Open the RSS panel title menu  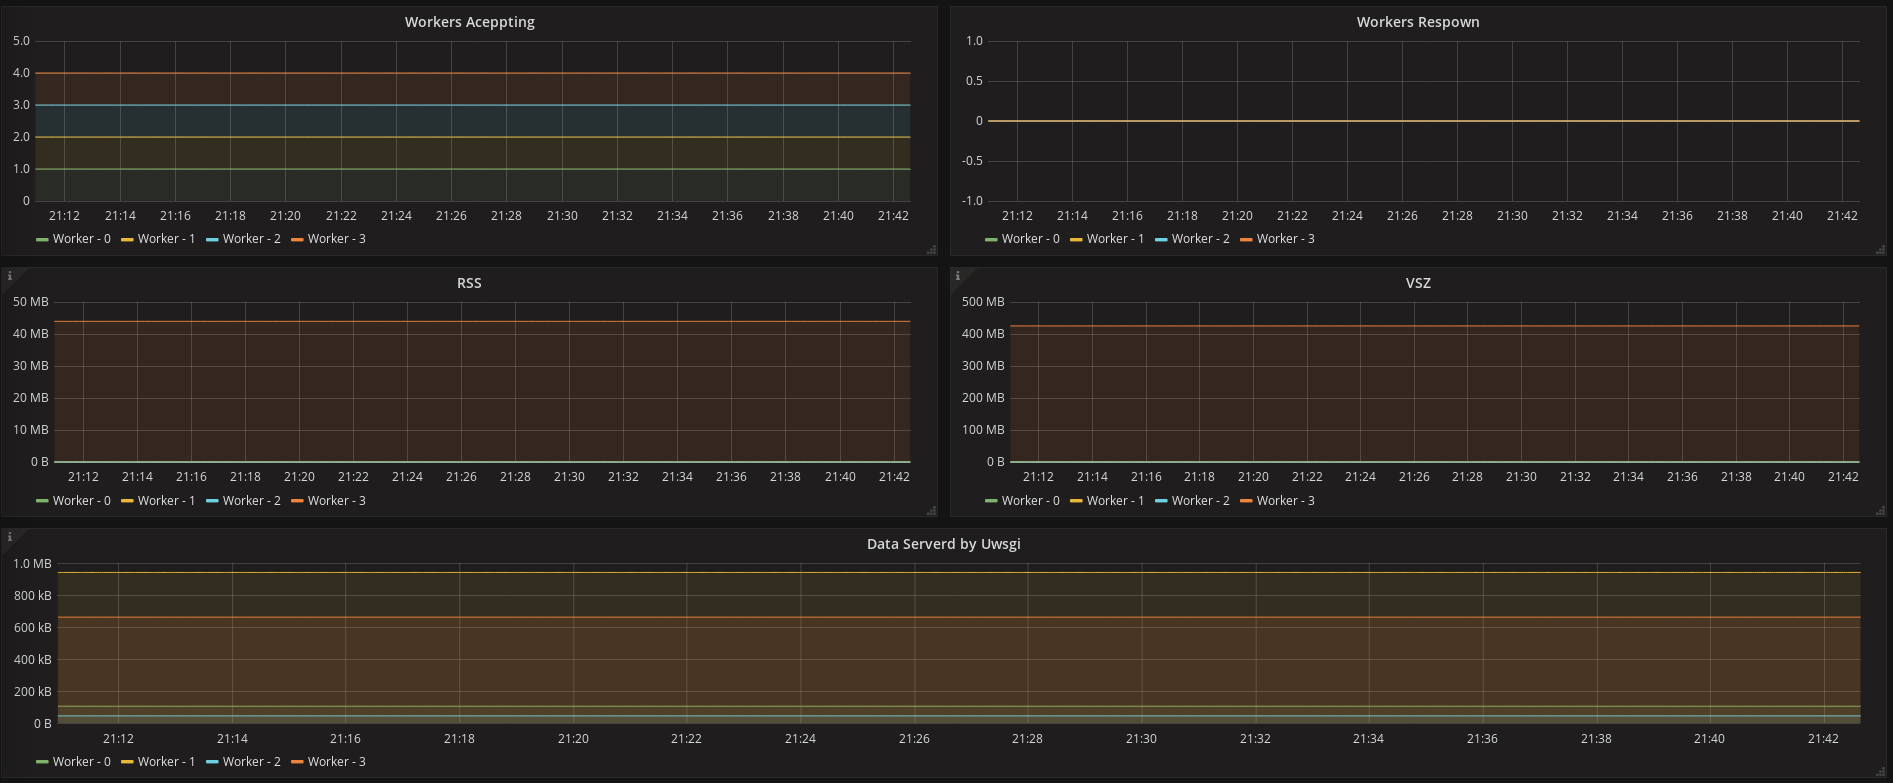pos(469,283)
